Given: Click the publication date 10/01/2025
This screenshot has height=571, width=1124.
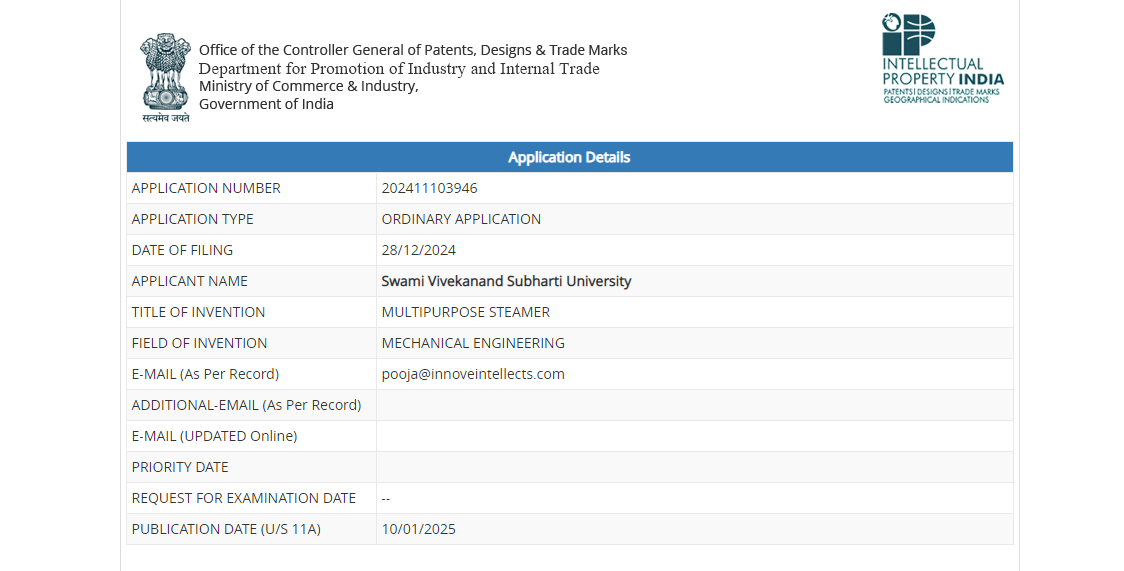Looking at the screenshot, I should pyautogui.click(x=418, y=529).
